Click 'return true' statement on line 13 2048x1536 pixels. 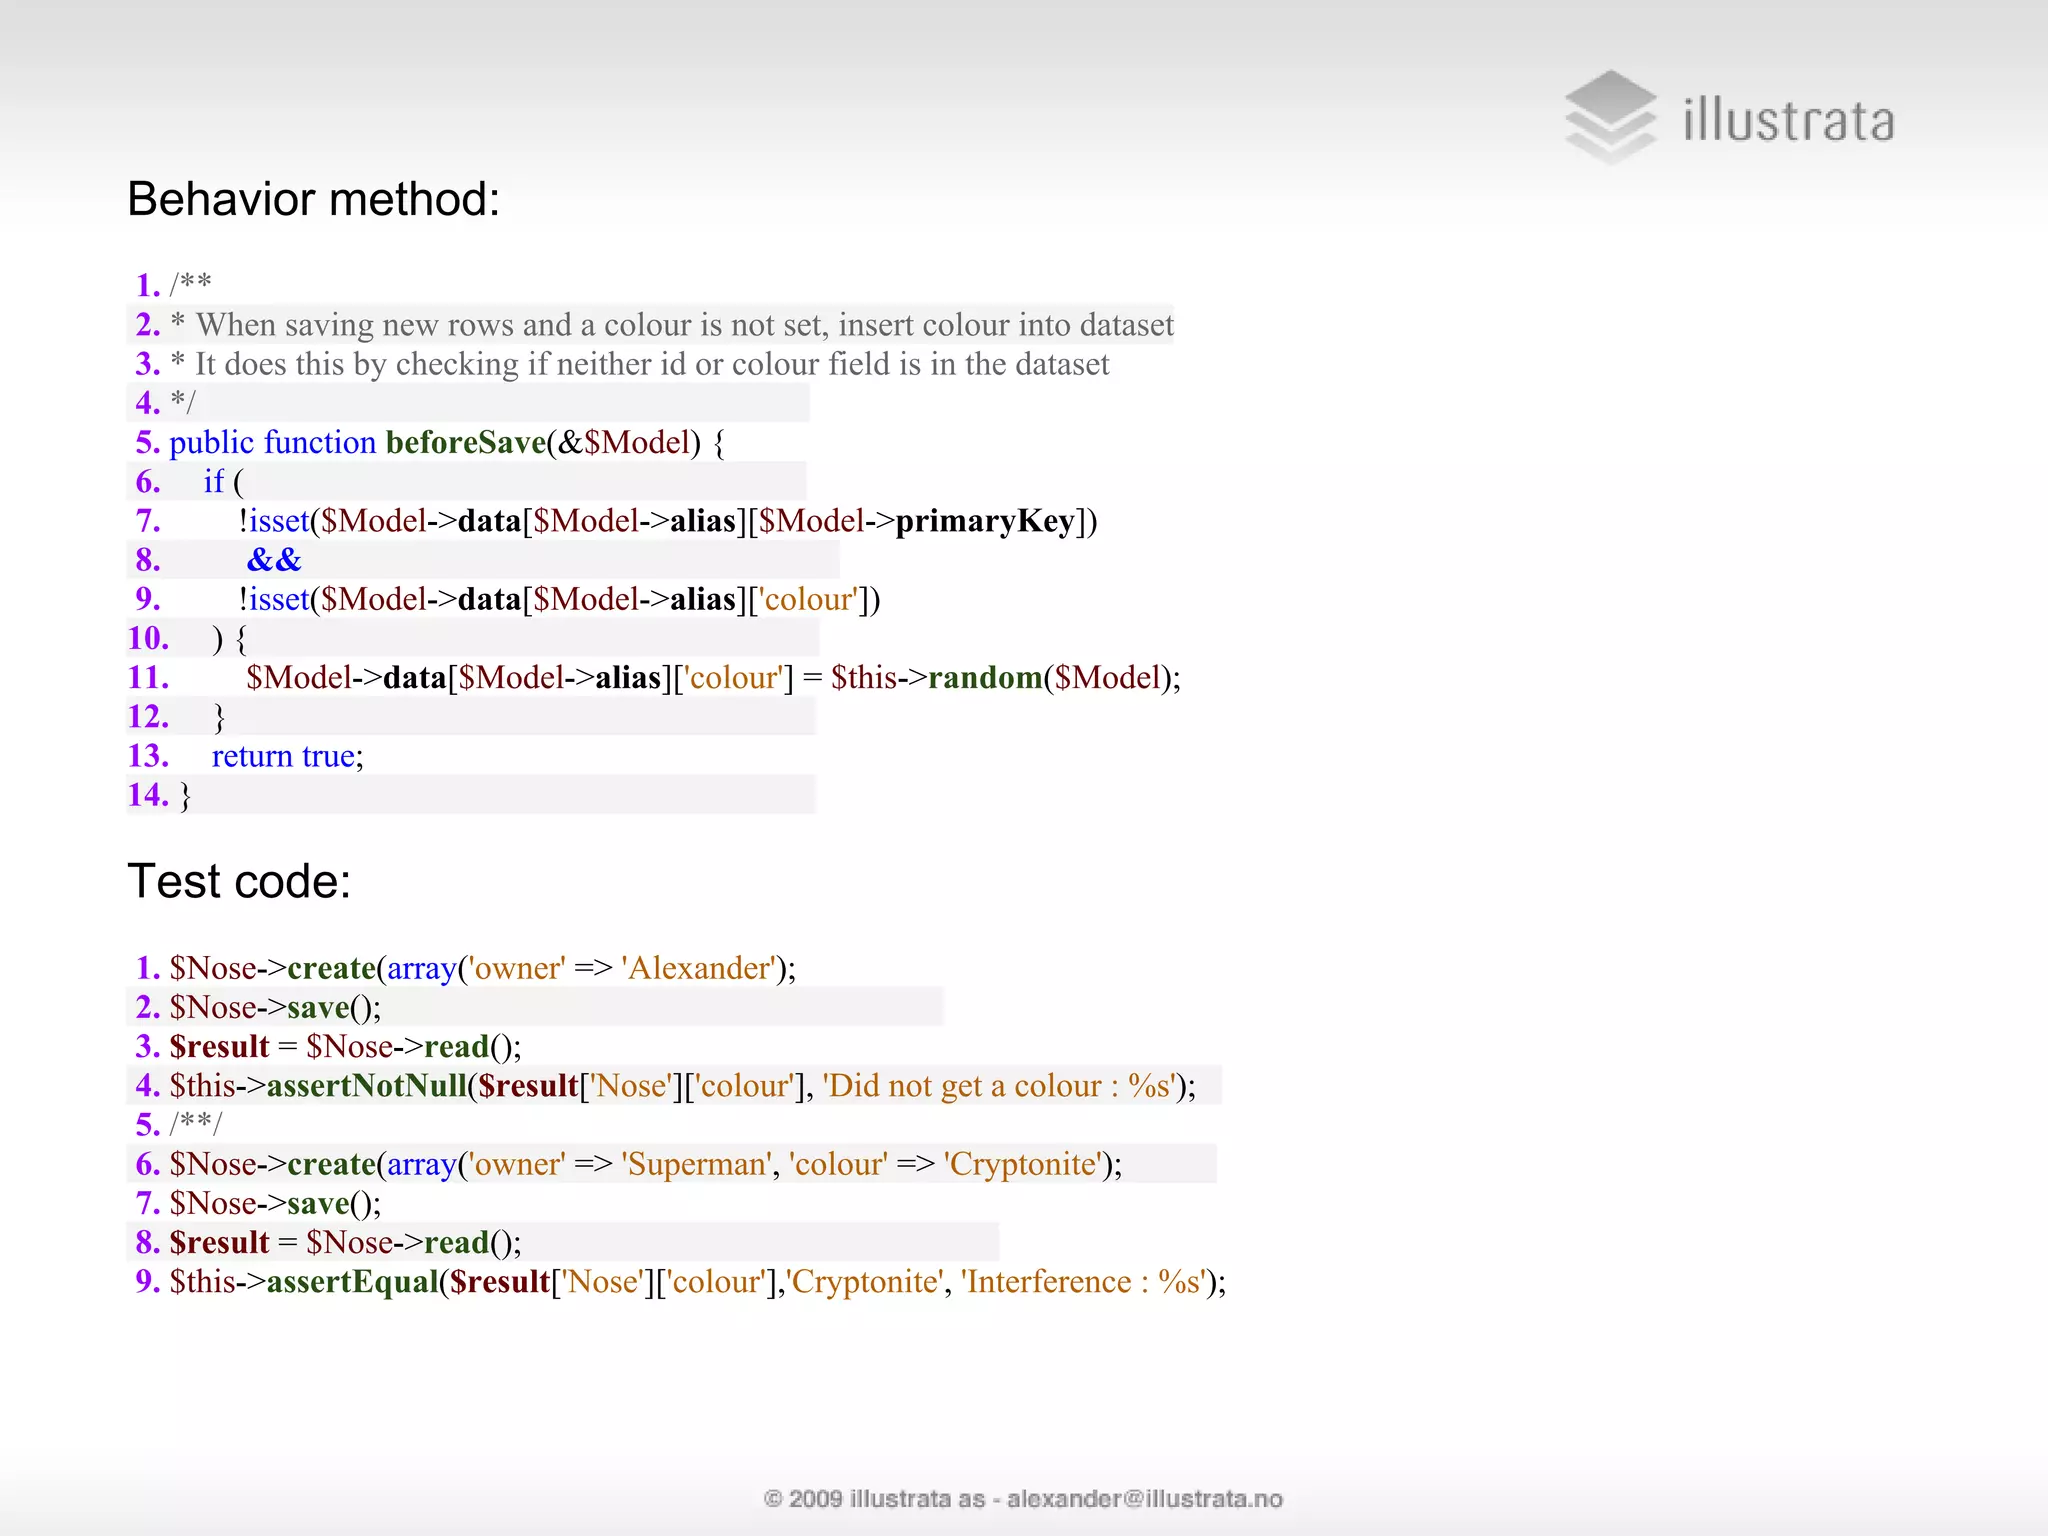pos(284,756)
